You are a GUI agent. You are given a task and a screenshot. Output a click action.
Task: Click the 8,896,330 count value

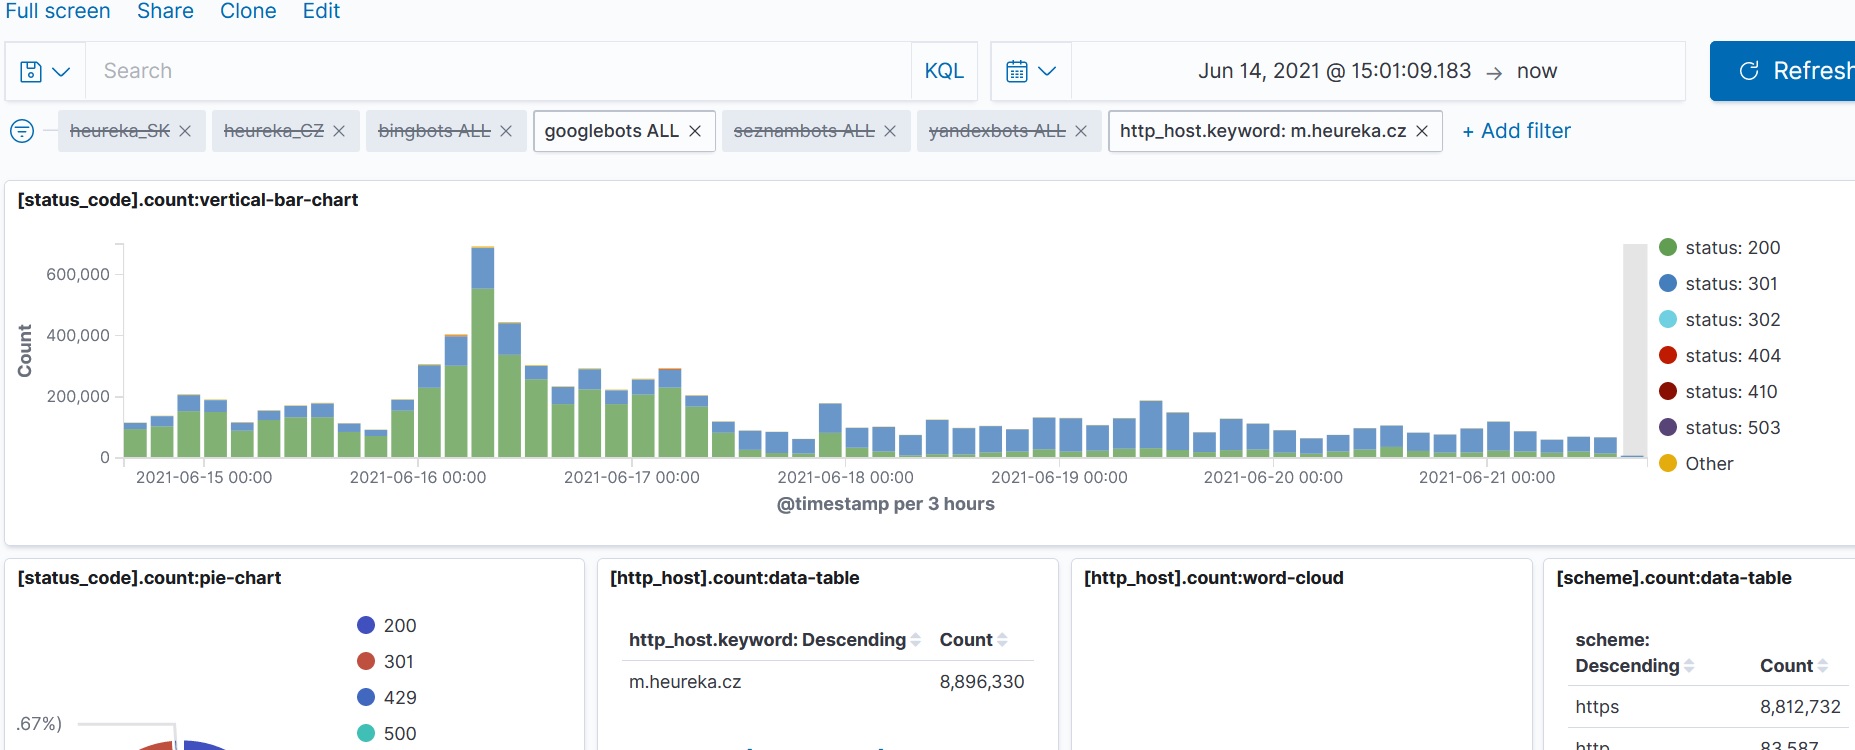[982, 682]
